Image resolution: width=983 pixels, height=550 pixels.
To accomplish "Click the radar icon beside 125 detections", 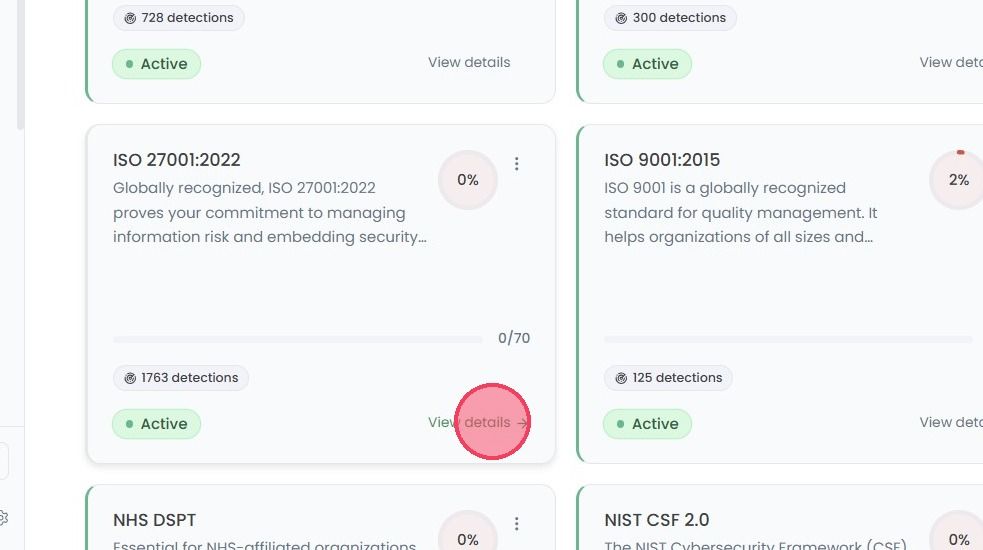I will 621,378.
